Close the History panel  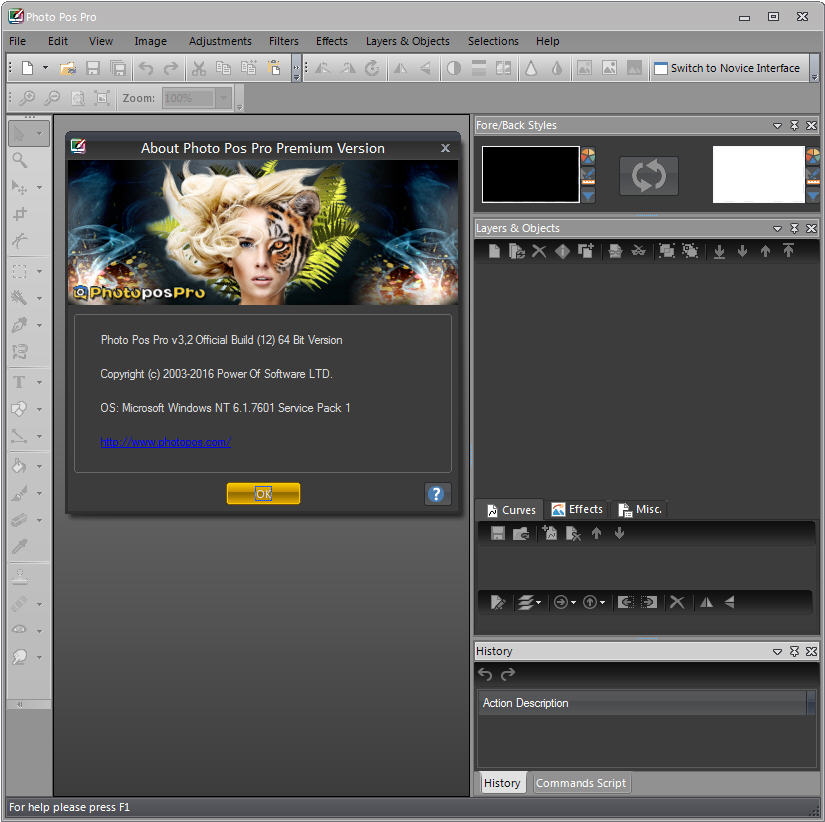pos(811,651)
